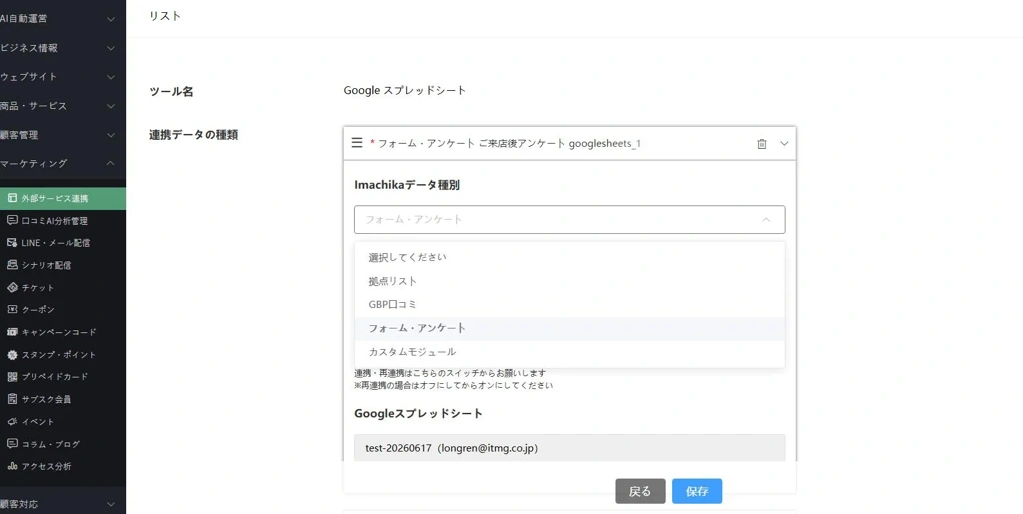Delete googlesheets_1 entry with trash icon
Screen dimensions: 1023x514
[x=761, y=144]
